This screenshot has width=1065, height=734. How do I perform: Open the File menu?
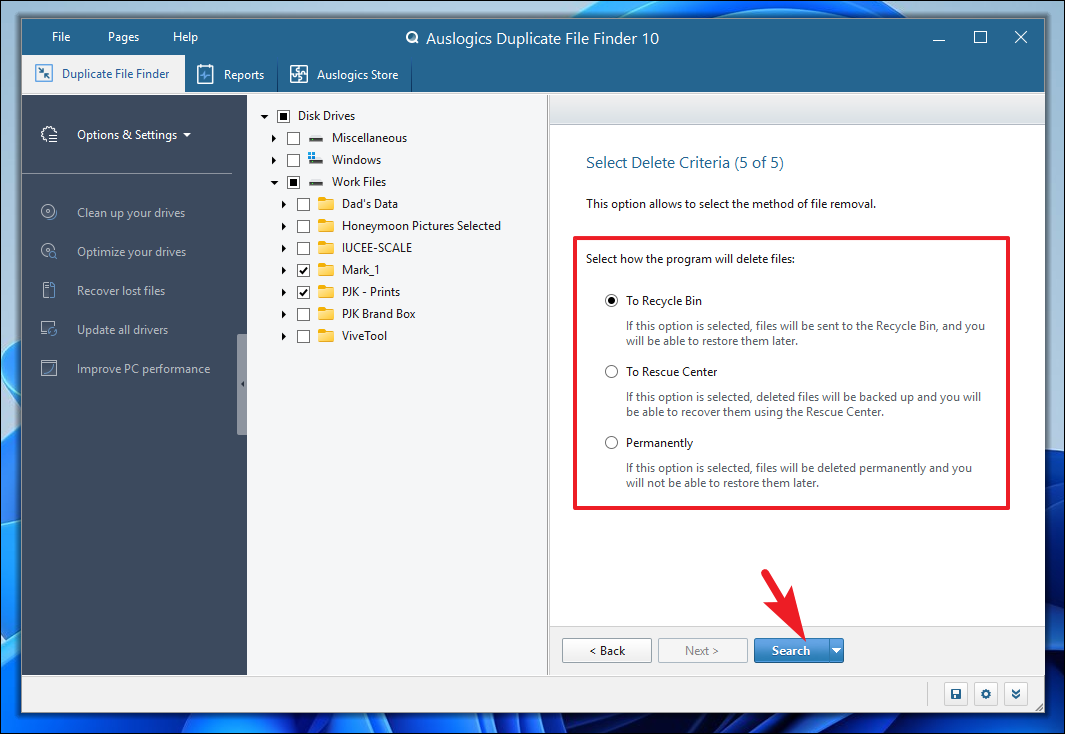[61, 37]
